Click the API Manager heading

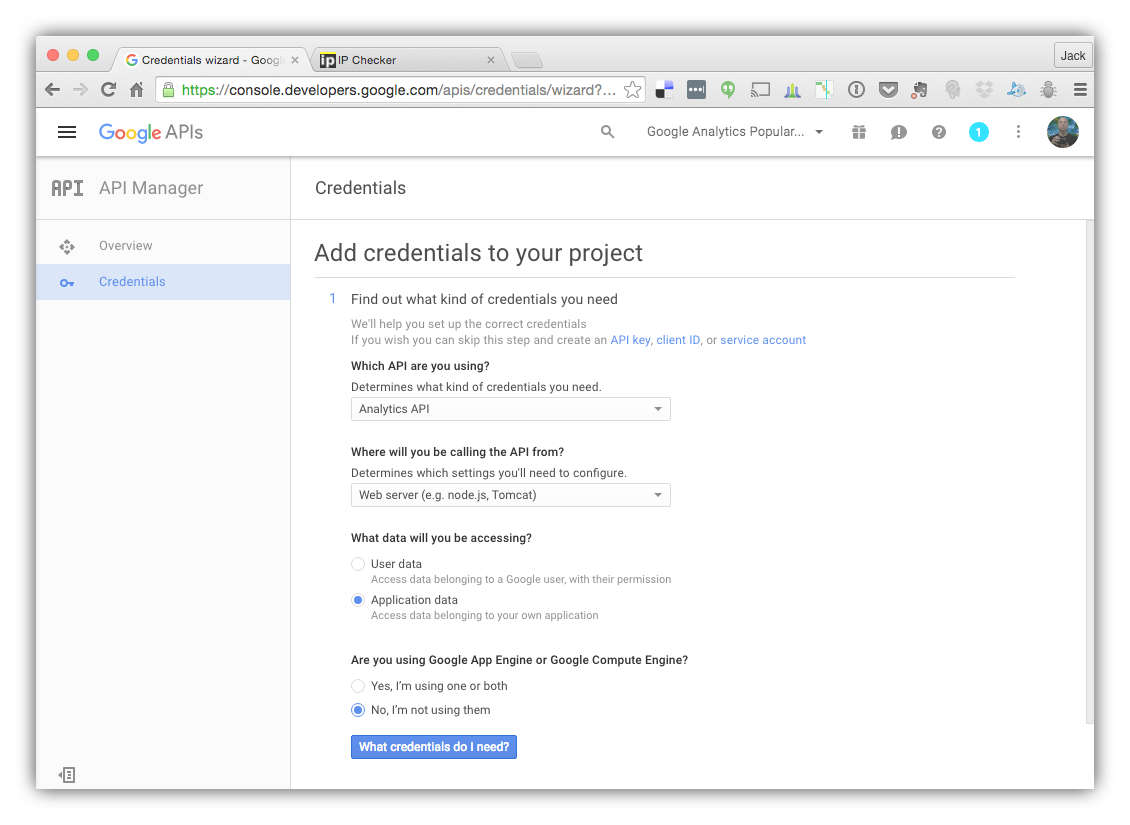pos(151,188)
